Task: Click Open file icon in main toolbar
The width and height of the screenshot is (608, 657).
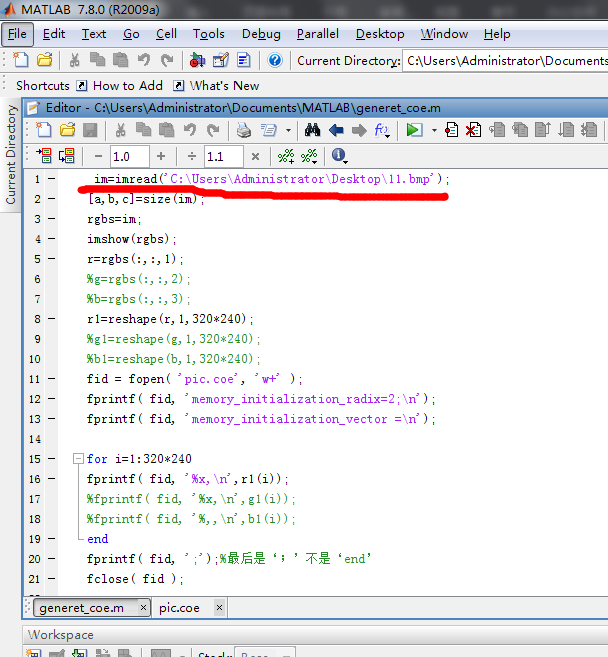Action: click(44, 60)
